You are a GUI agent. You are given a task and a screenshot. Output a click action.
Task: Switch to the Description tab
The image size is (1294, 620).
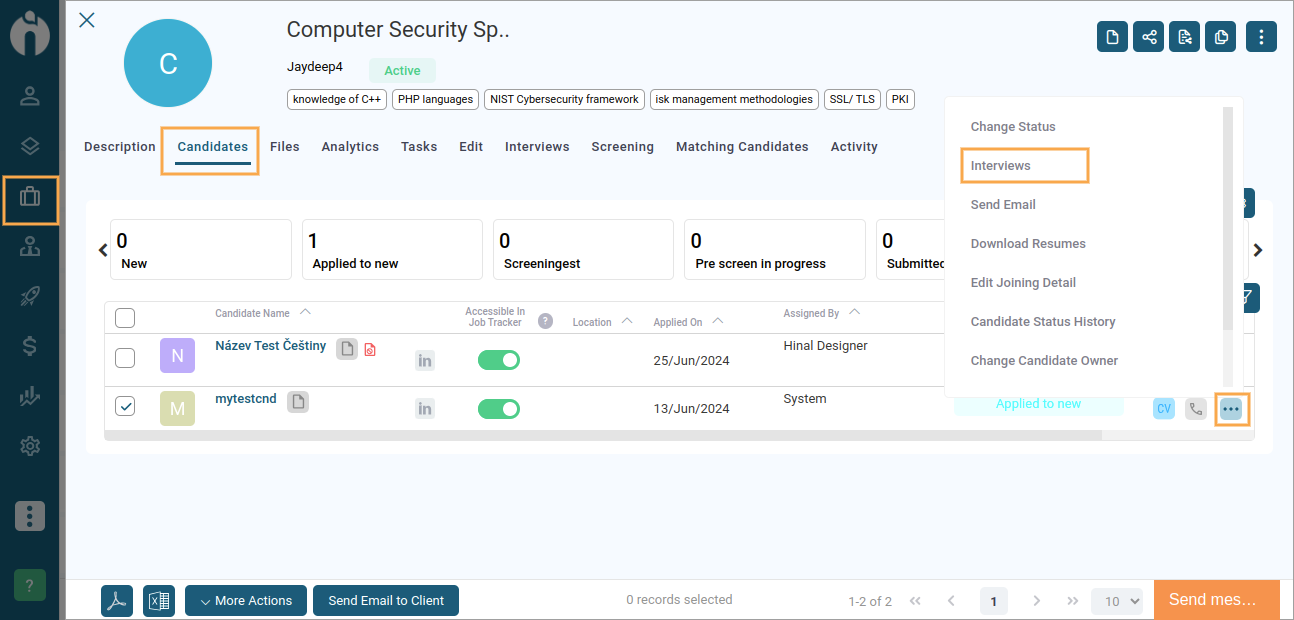click(x=120, y=147)
